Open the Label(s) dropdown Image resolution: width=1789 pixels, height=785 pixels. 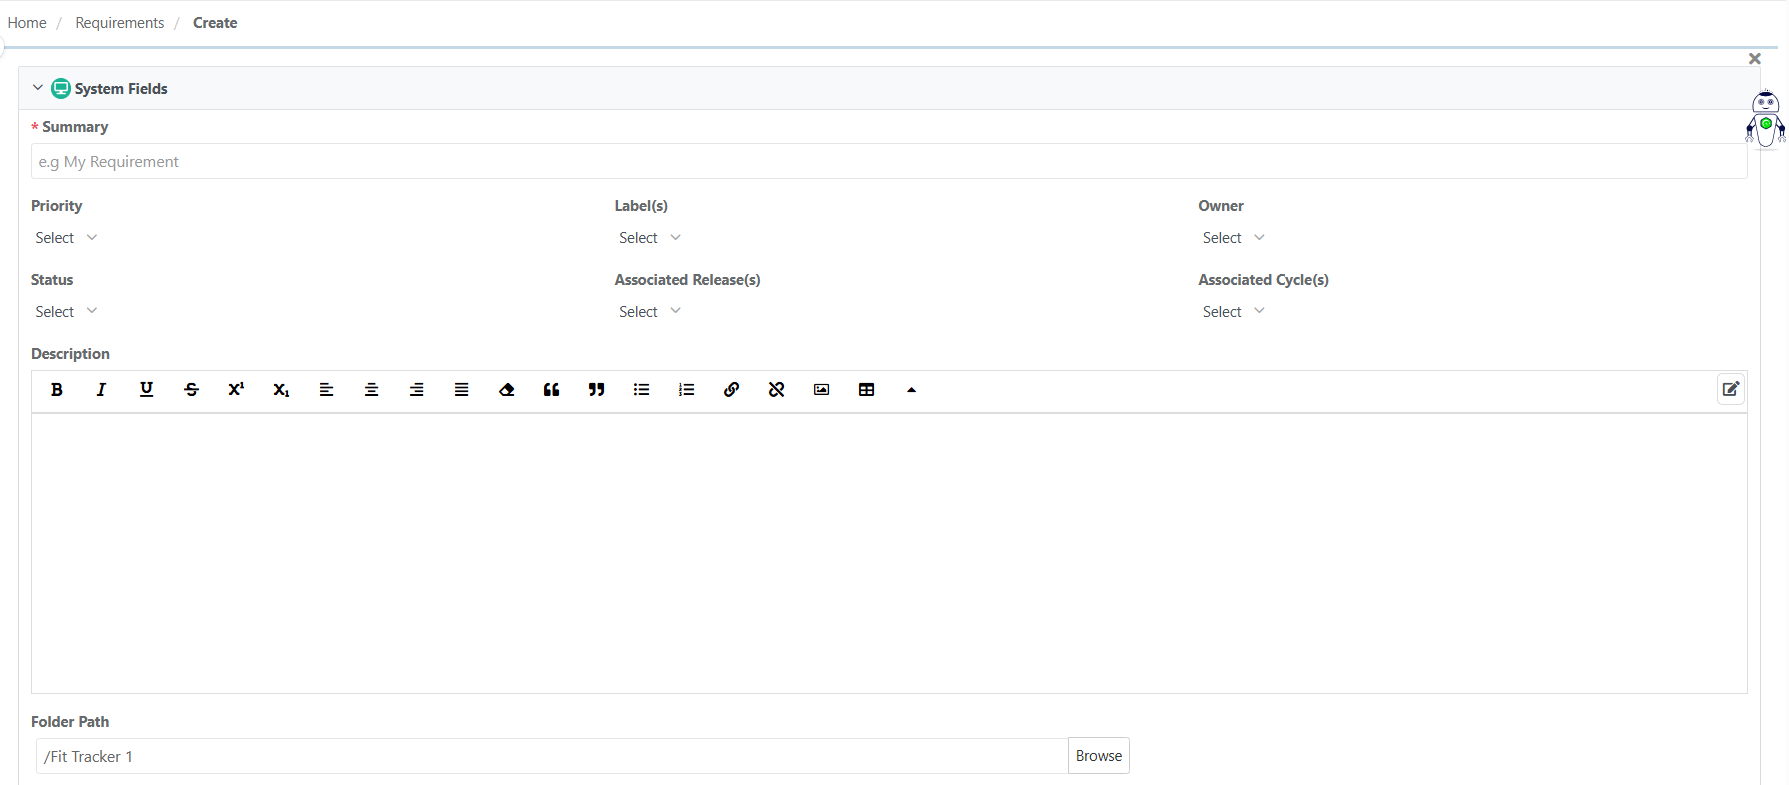pos(650,238)
